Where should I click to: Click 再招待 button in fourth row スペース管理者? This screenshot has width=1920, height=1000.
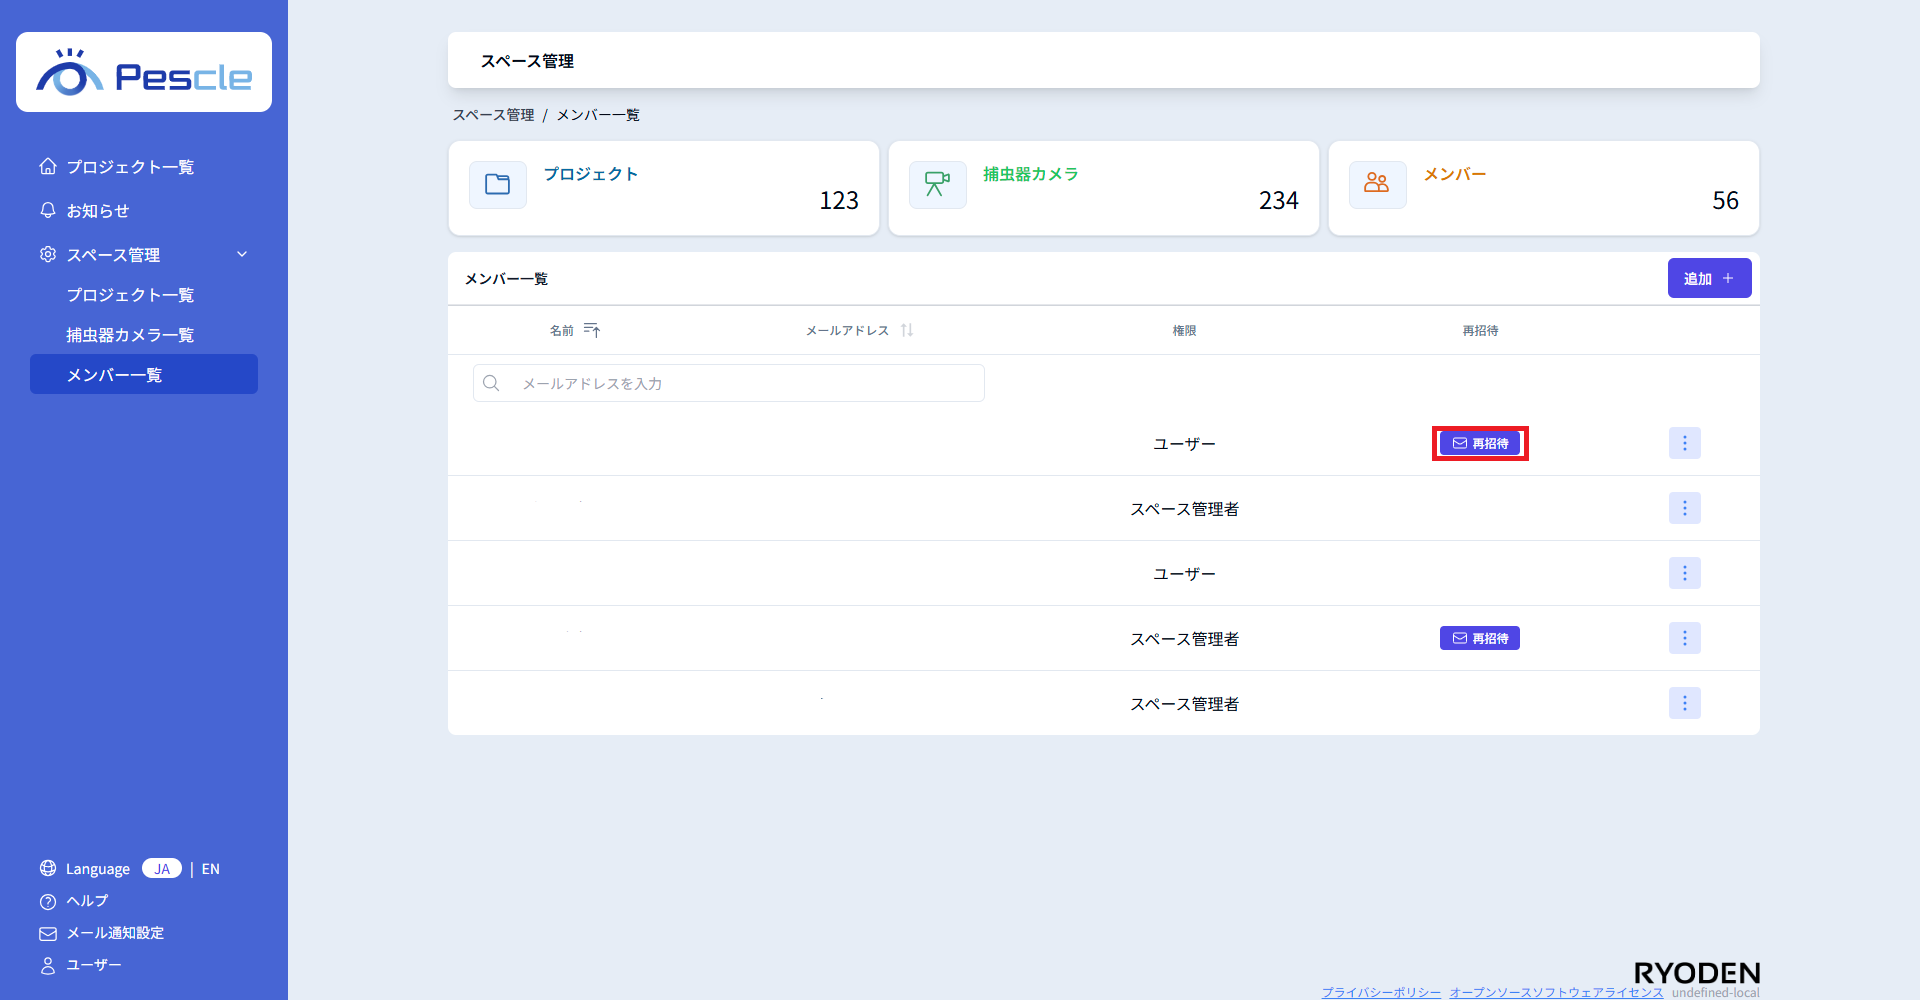(x=1480, y=638)
